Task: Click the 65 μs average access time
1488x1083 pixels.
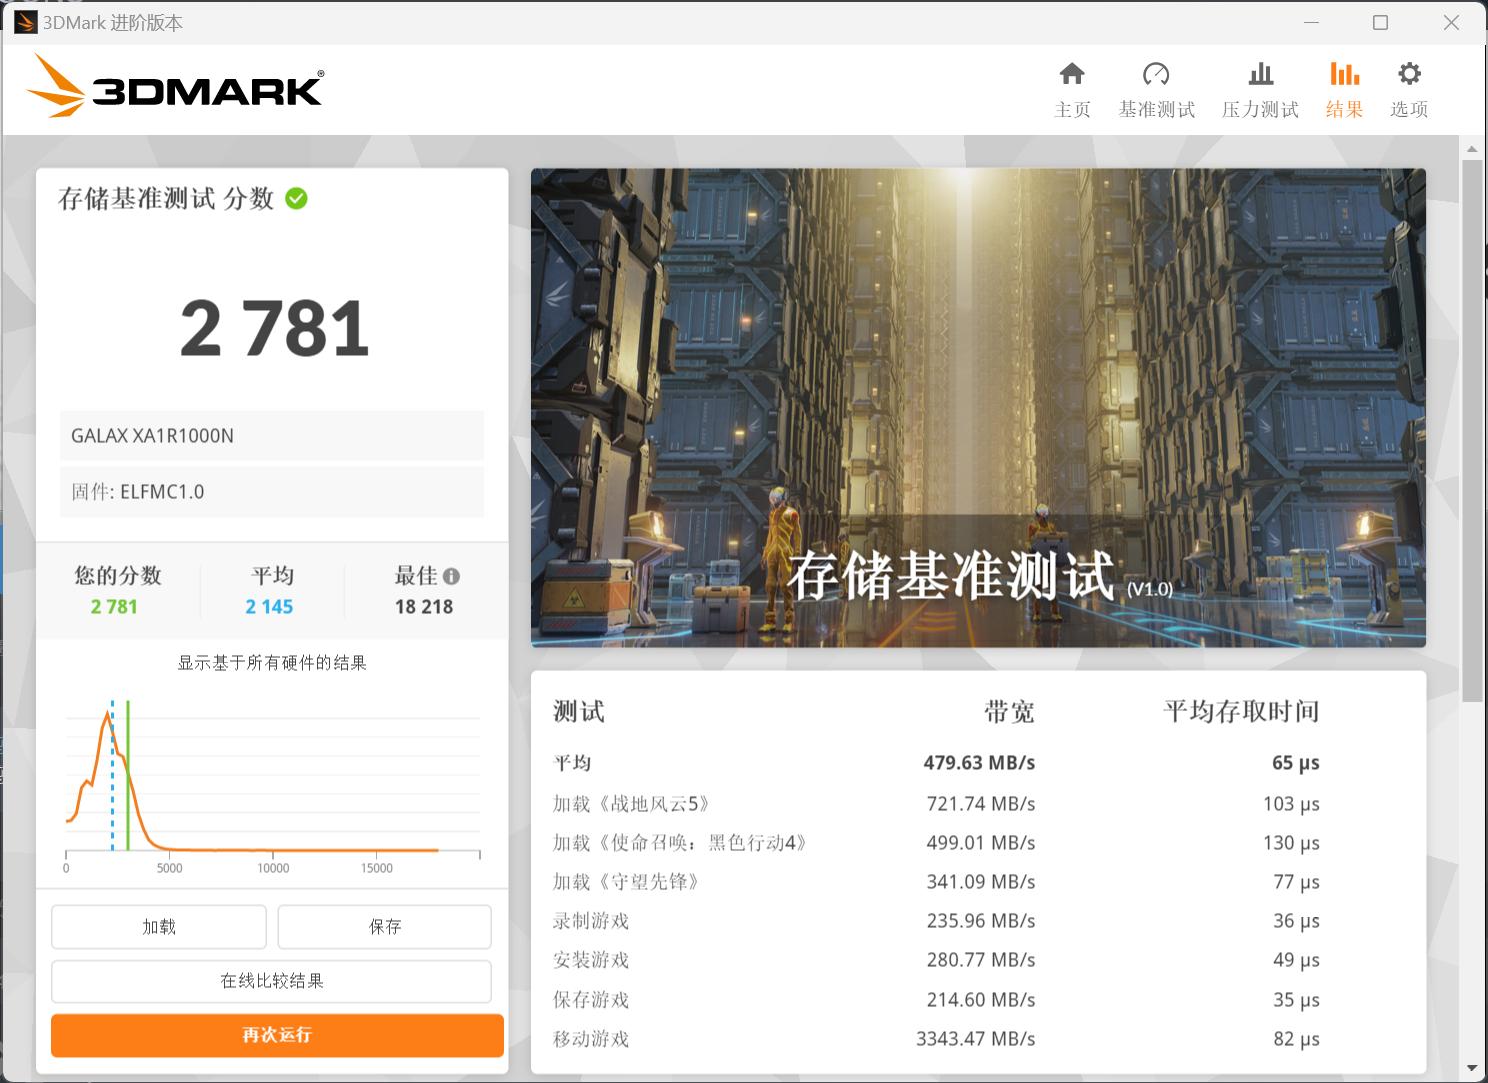Action: 1296,763
